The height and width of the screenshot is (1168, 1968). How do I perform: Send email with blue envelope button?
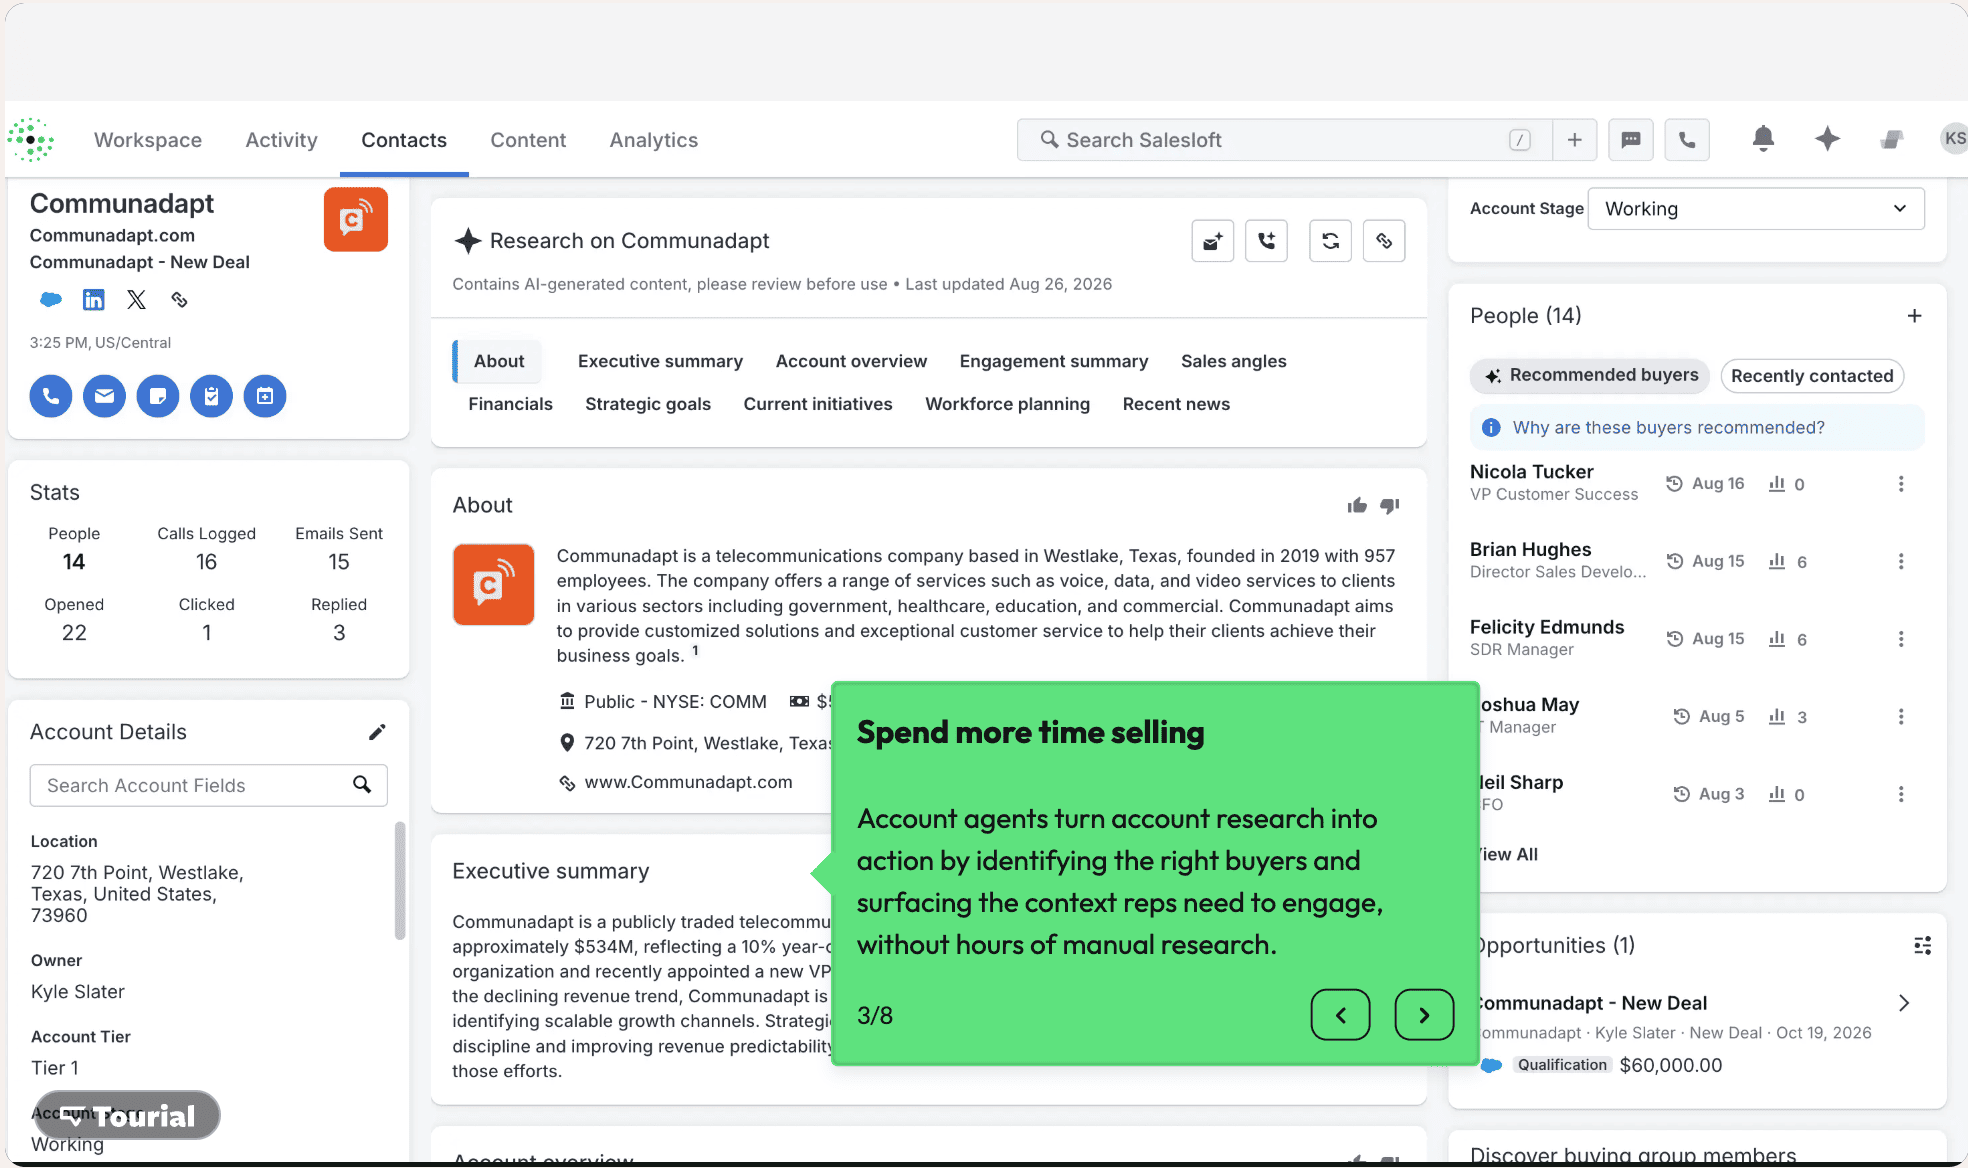pyautogui.click(x=104, y=396)
